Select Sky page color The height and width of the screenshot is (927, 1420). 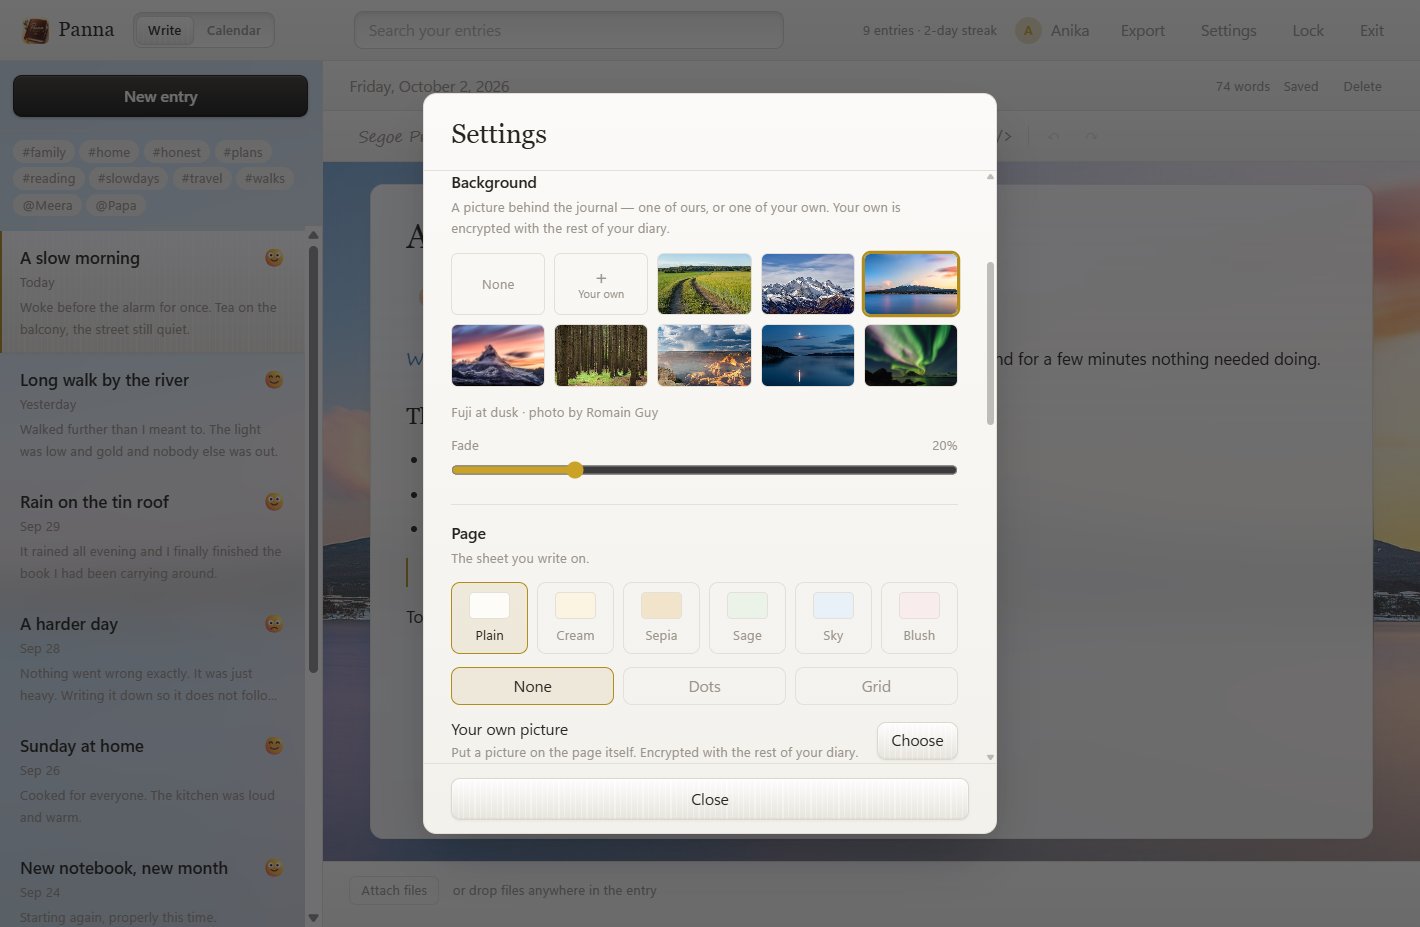(833, 618)
